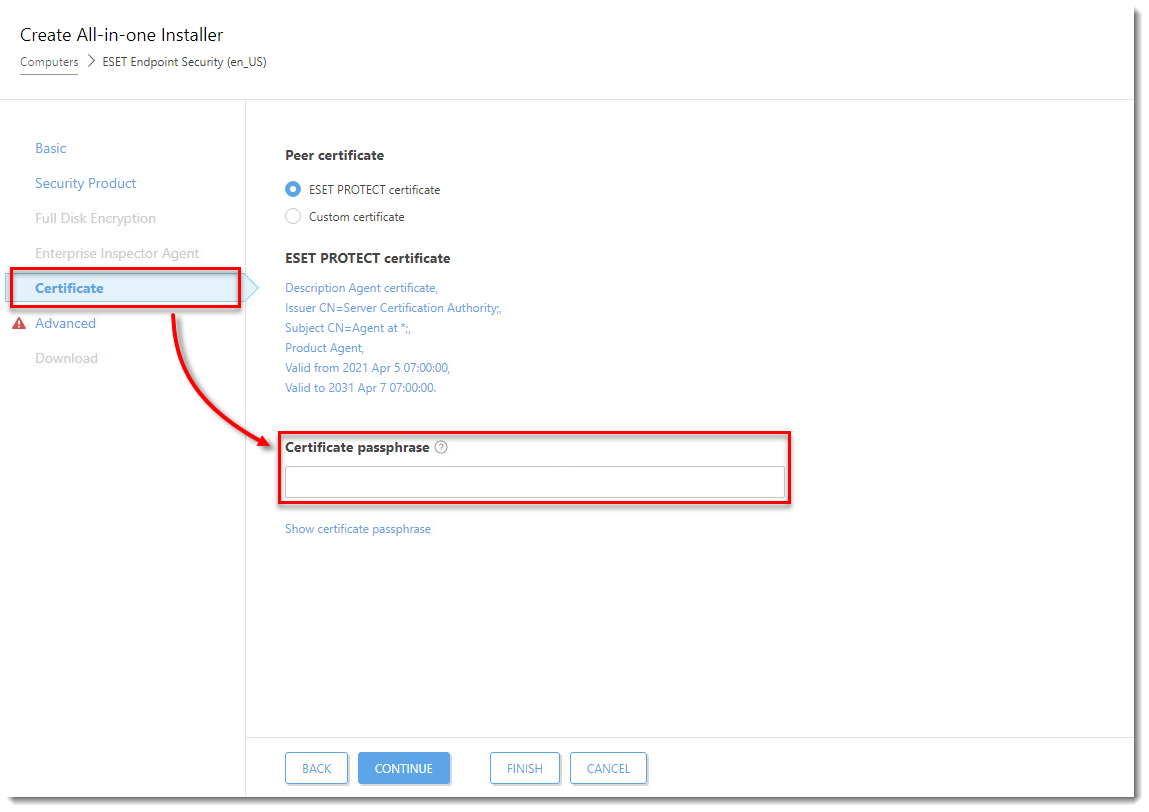Switch to the Certificate section
The height and width of the screenshot is (812, 1149).
[x=69, y=288]
